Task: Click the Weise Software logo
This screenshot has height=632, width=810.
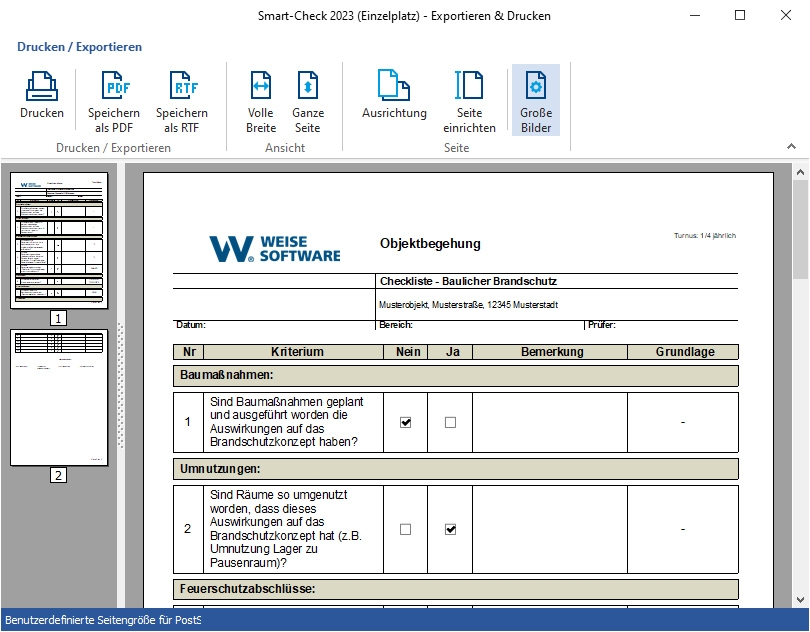Action: click(x=275, y=249)
